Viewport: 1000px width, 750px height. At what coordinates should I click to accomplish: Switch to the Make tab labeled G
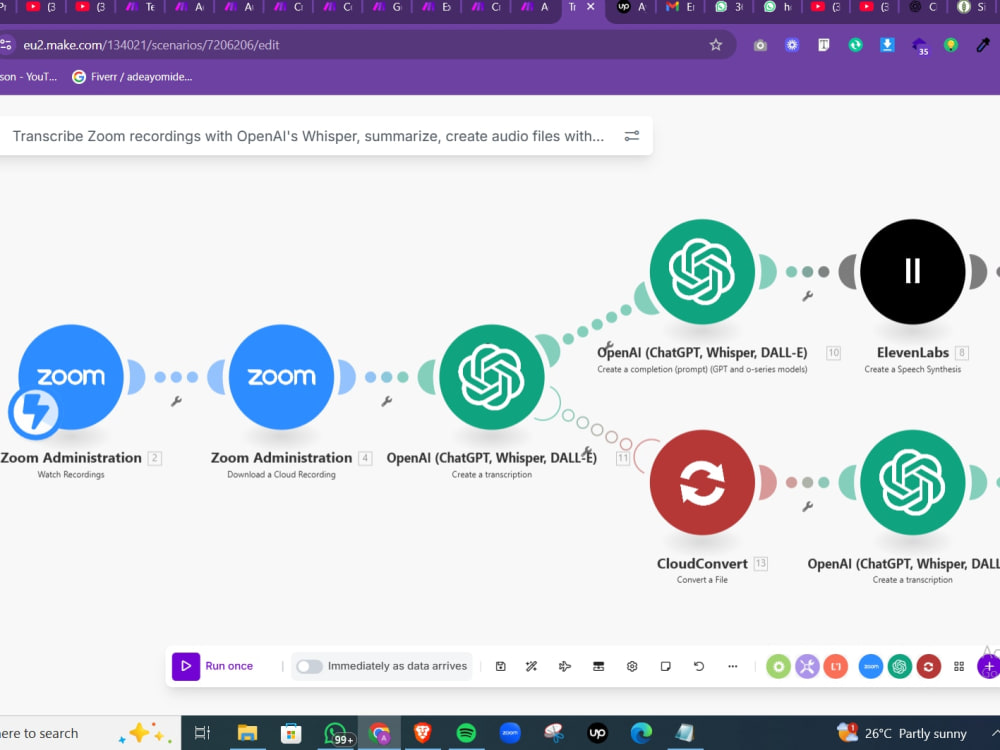pos(388,7)
